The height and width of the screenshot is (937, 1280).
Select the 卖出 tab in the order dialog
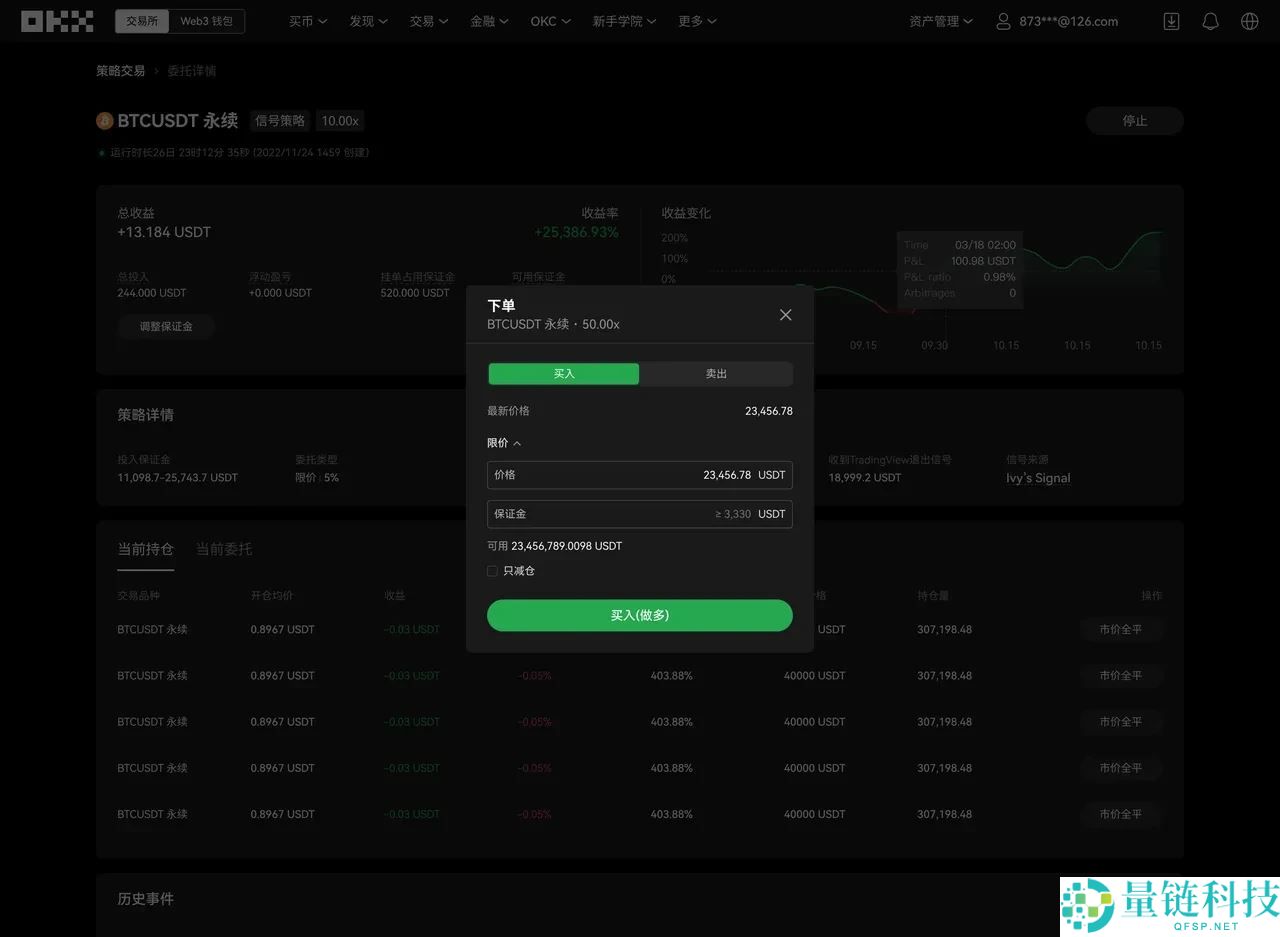716,373
